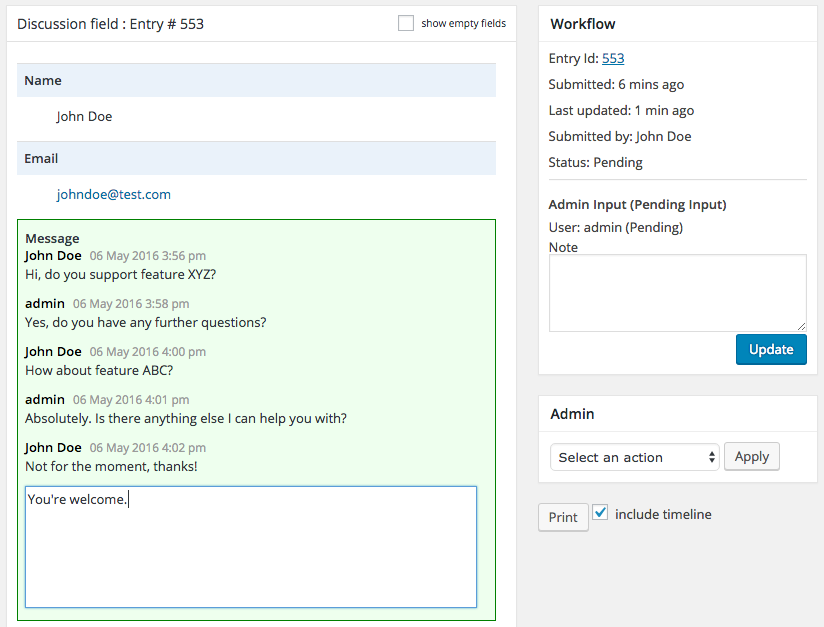Click the blue Update button

tap(771, 349)
